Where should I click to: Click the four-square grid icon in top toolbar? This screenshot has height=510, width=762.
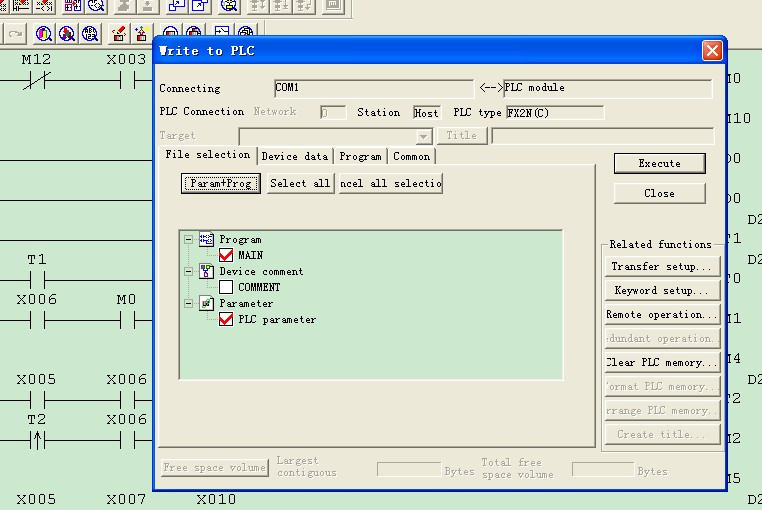tap(73, 6)
